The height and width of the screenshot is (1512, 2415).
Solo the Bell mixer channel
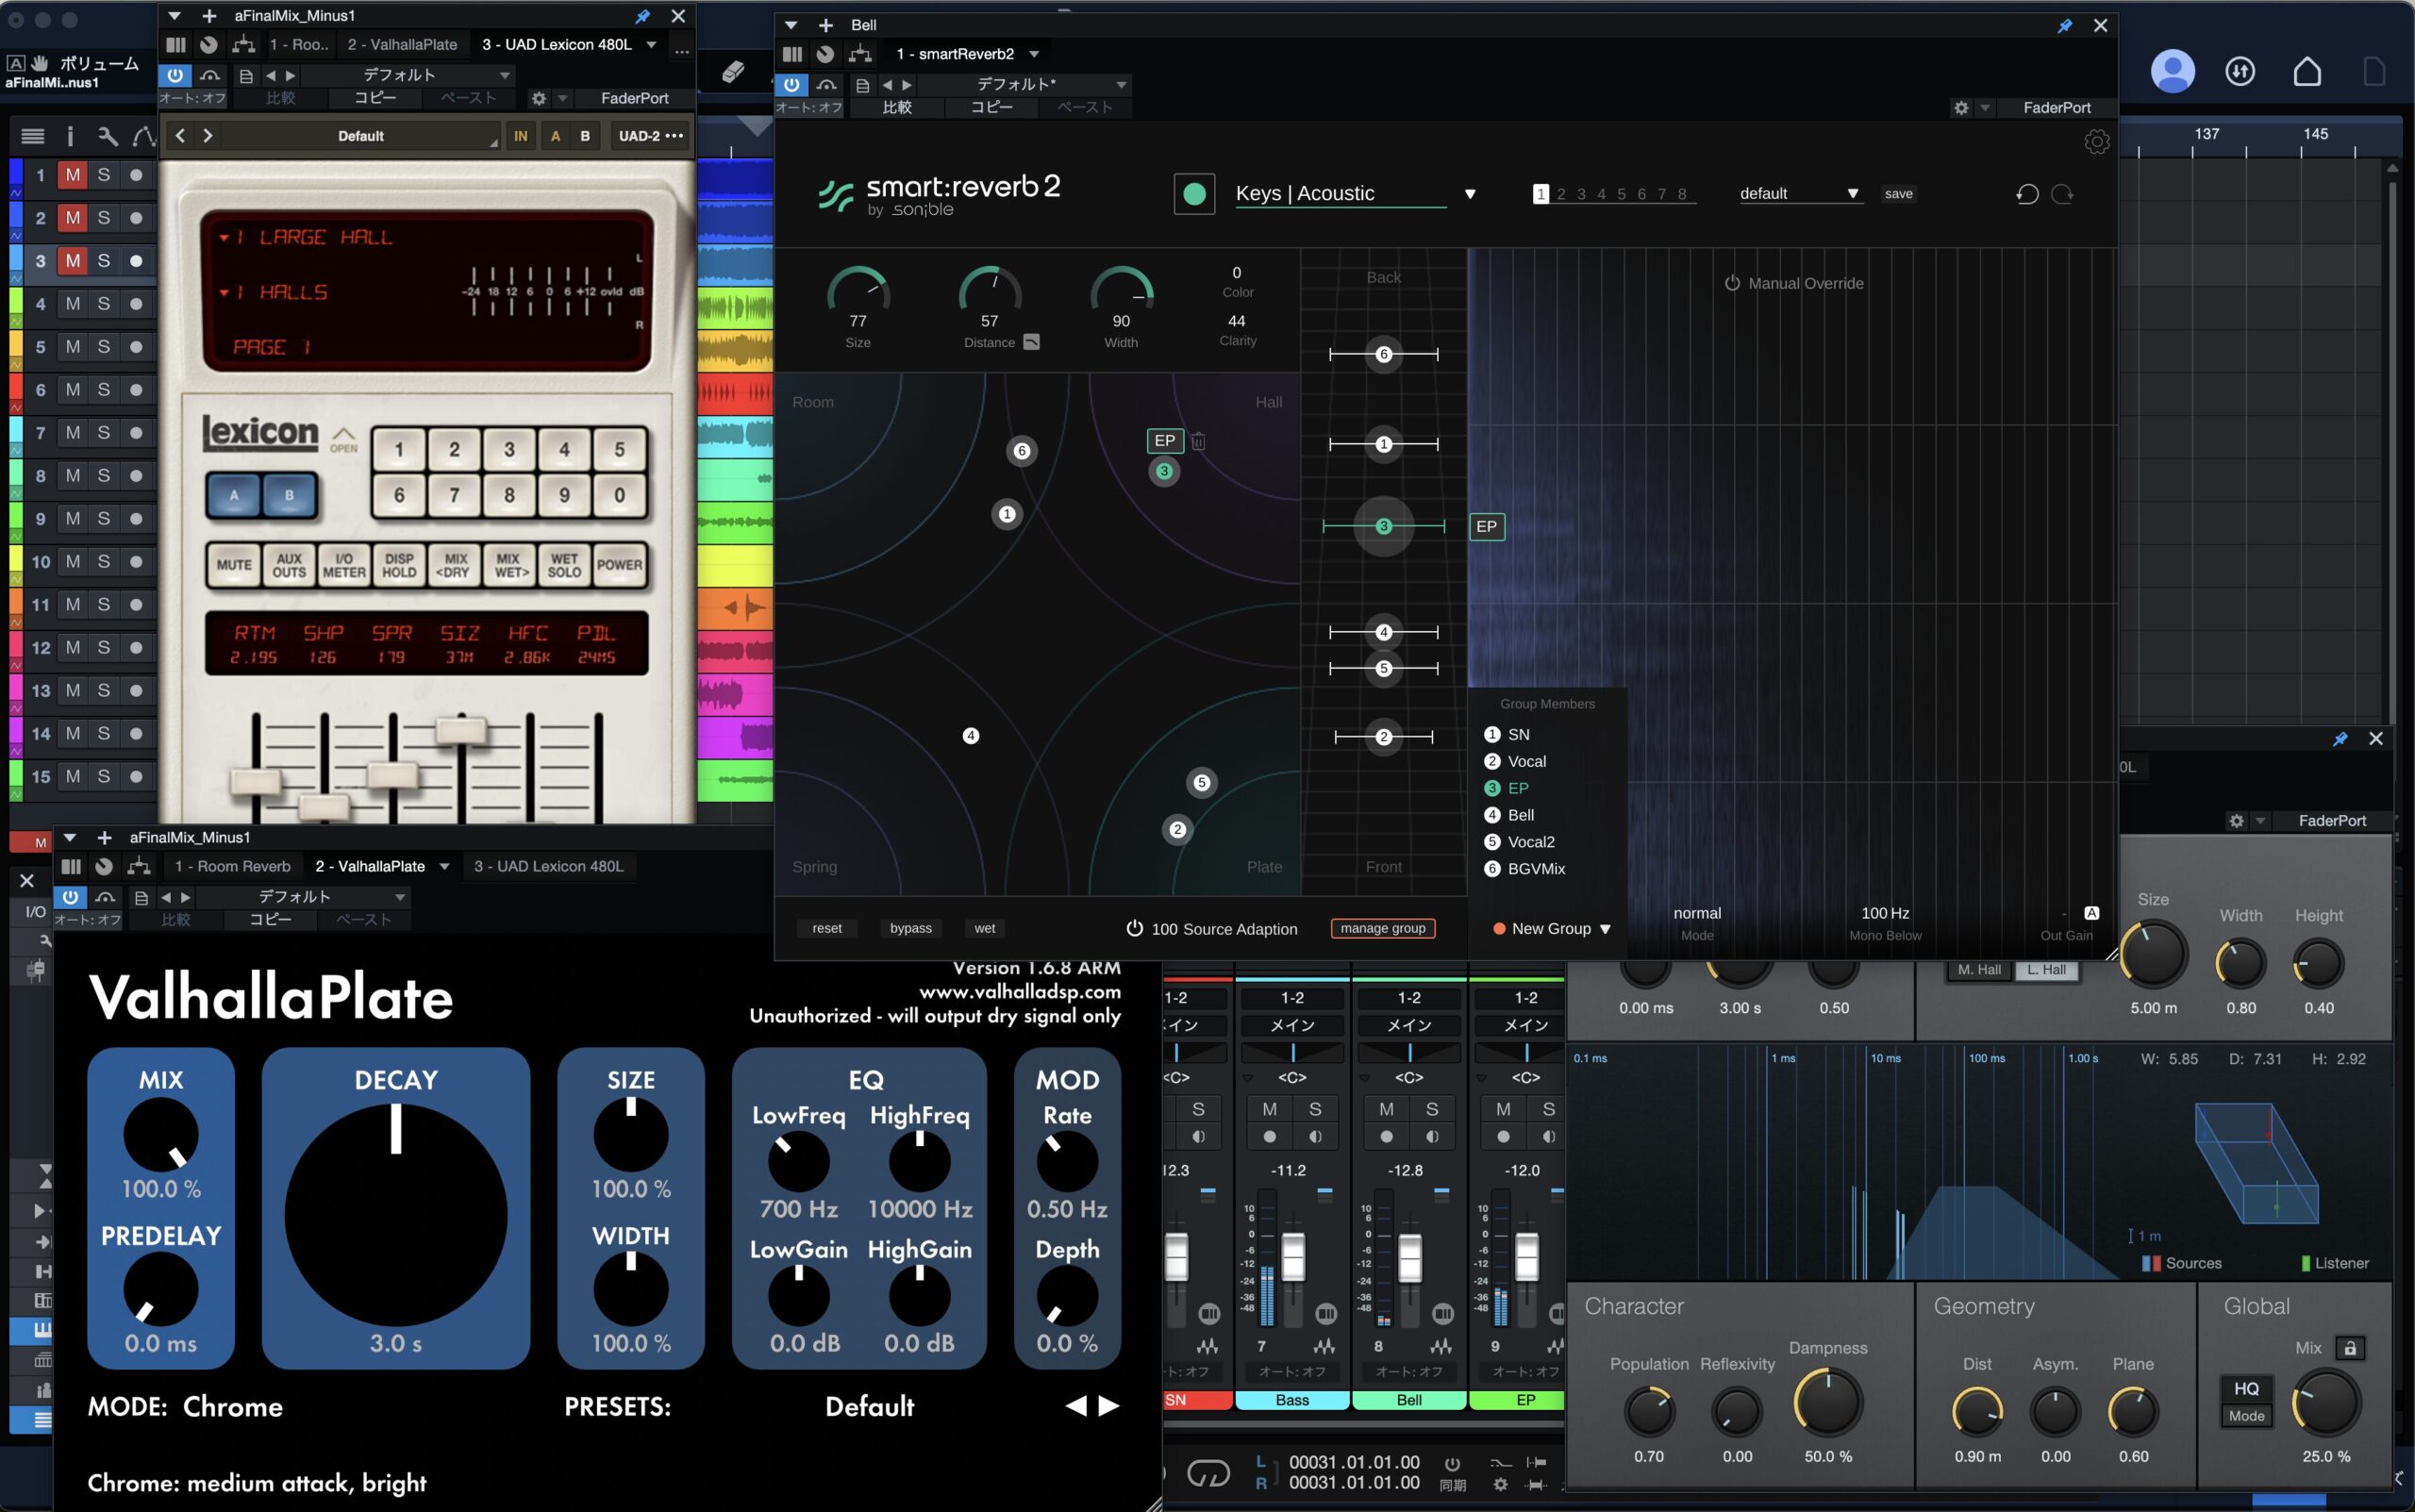coord(1432,1109)
